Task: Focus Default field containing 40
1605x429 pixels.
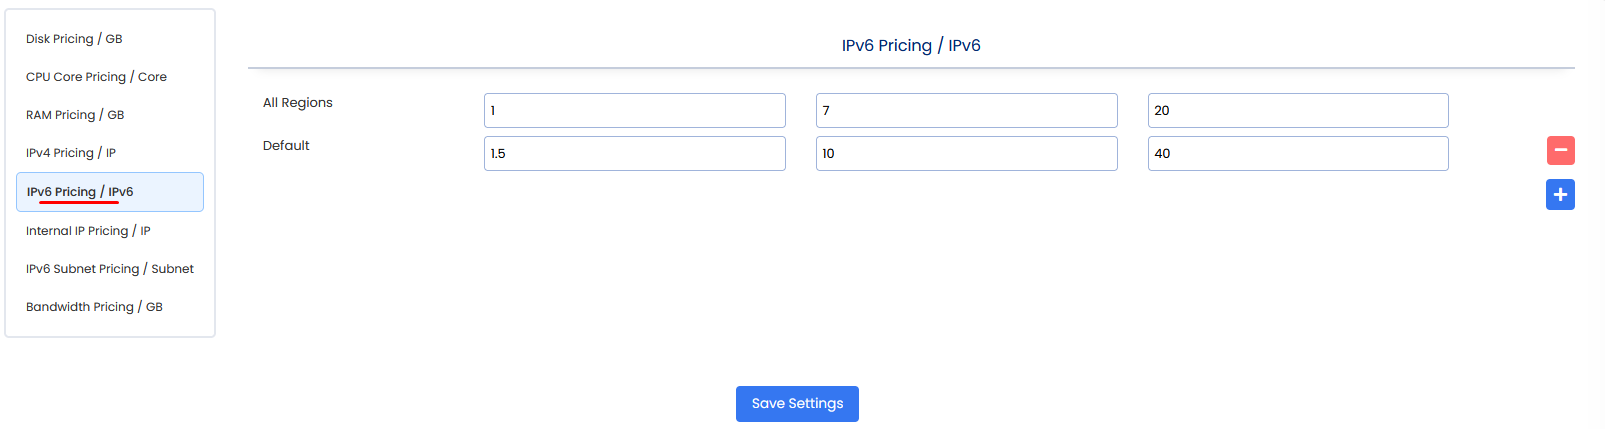Action: pos(1297,153)
